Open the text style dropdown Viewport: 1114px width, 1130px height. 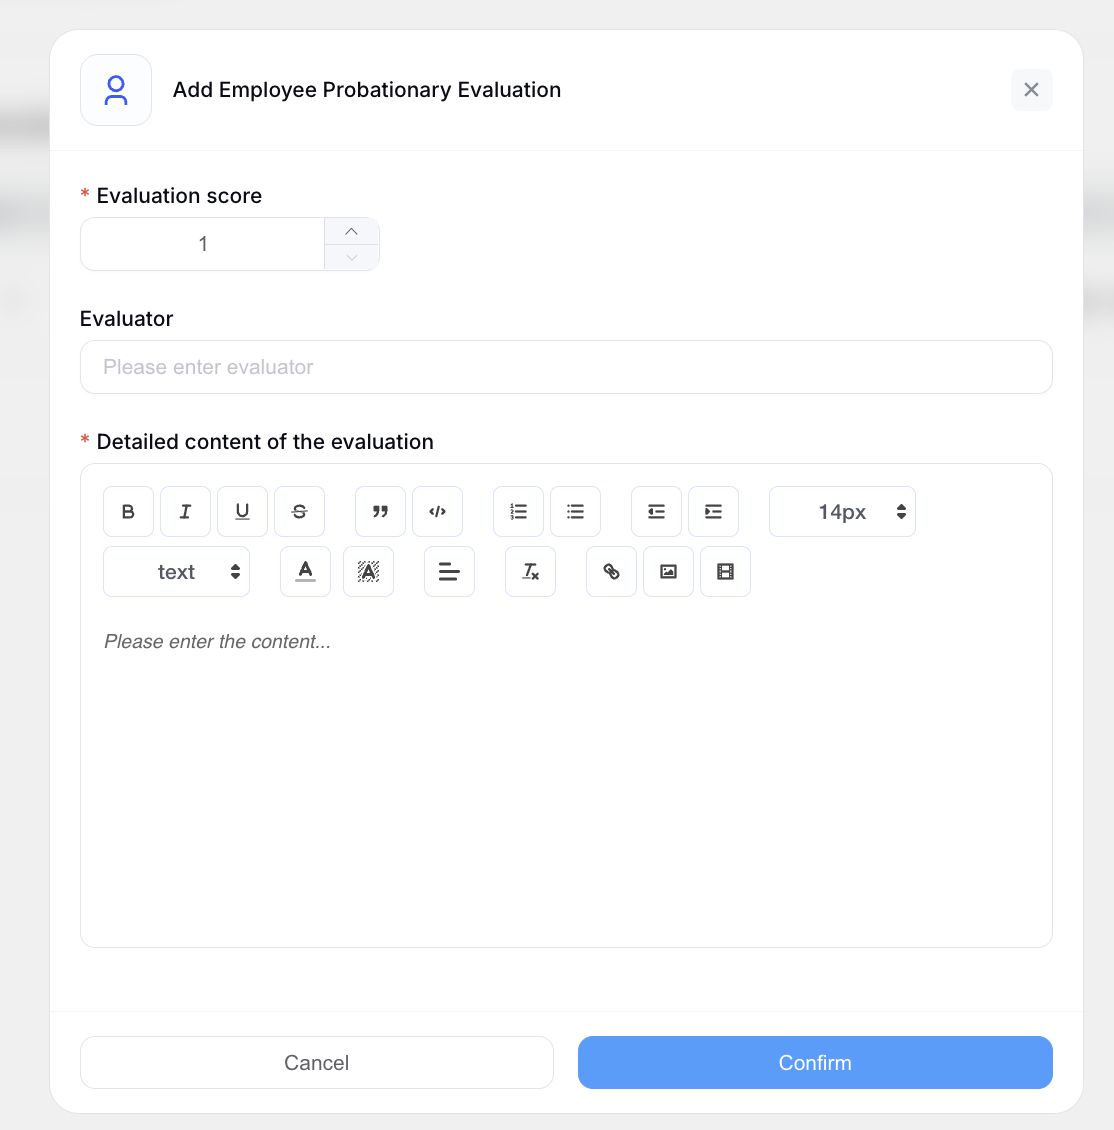pyautogui.click(x=176, y=571)
